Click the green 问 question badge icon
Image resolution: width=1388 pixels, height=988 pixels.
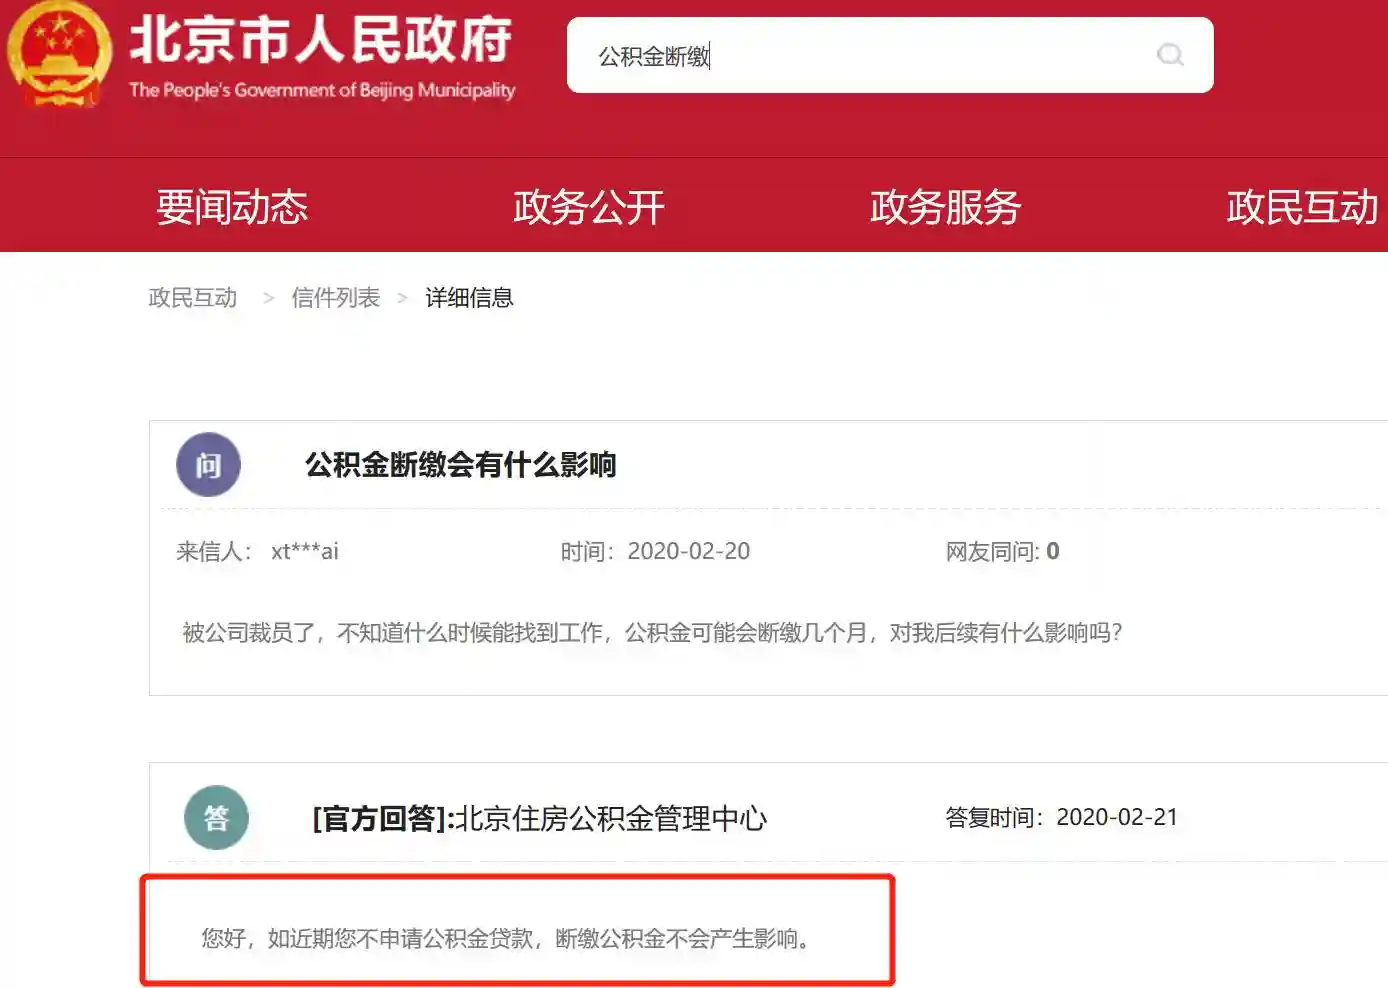pyautogui.click(x=207, y=464)
